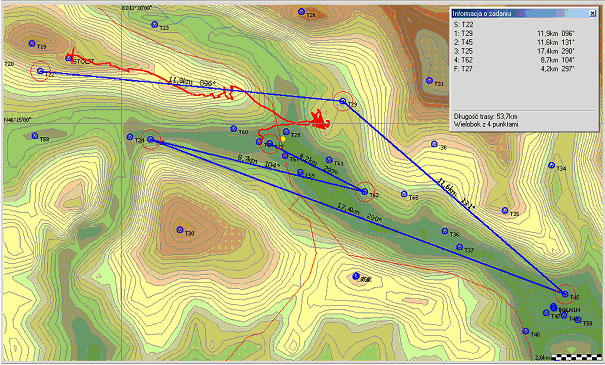This screenshot has height=365, width=605.
Task: Click the 11,9km 096° leg label
Action: click(x=192, y=82)
